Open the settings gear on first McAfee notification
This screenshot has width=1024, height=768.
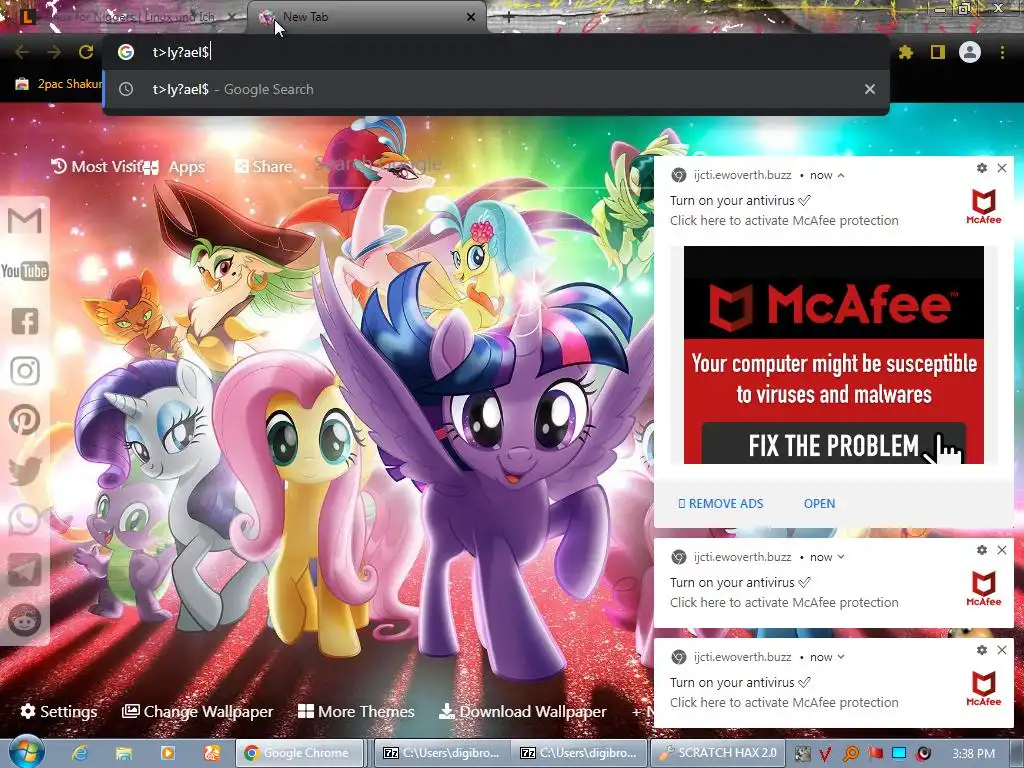coord(982,168)
